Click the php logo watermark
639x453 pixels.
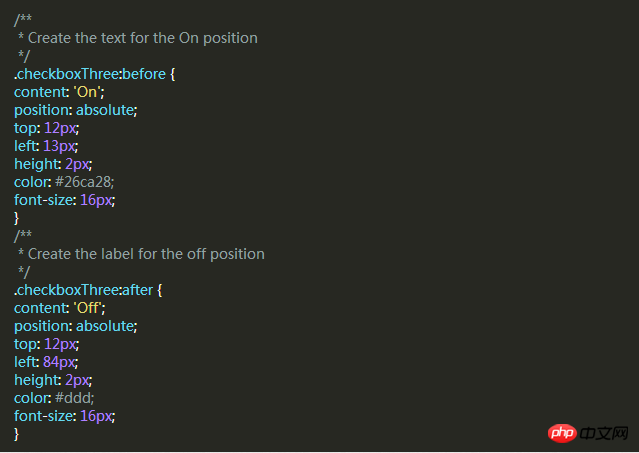tap(562, 433)
